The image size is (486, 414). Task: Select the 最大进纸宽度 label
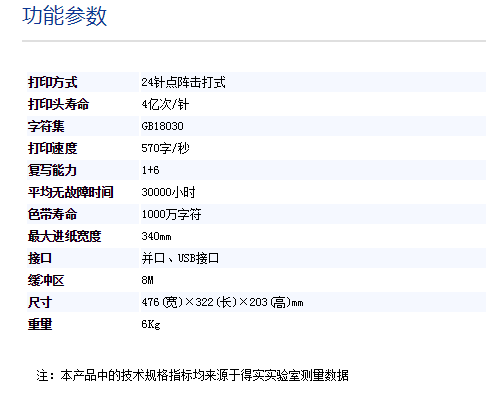tap(65, 236)
